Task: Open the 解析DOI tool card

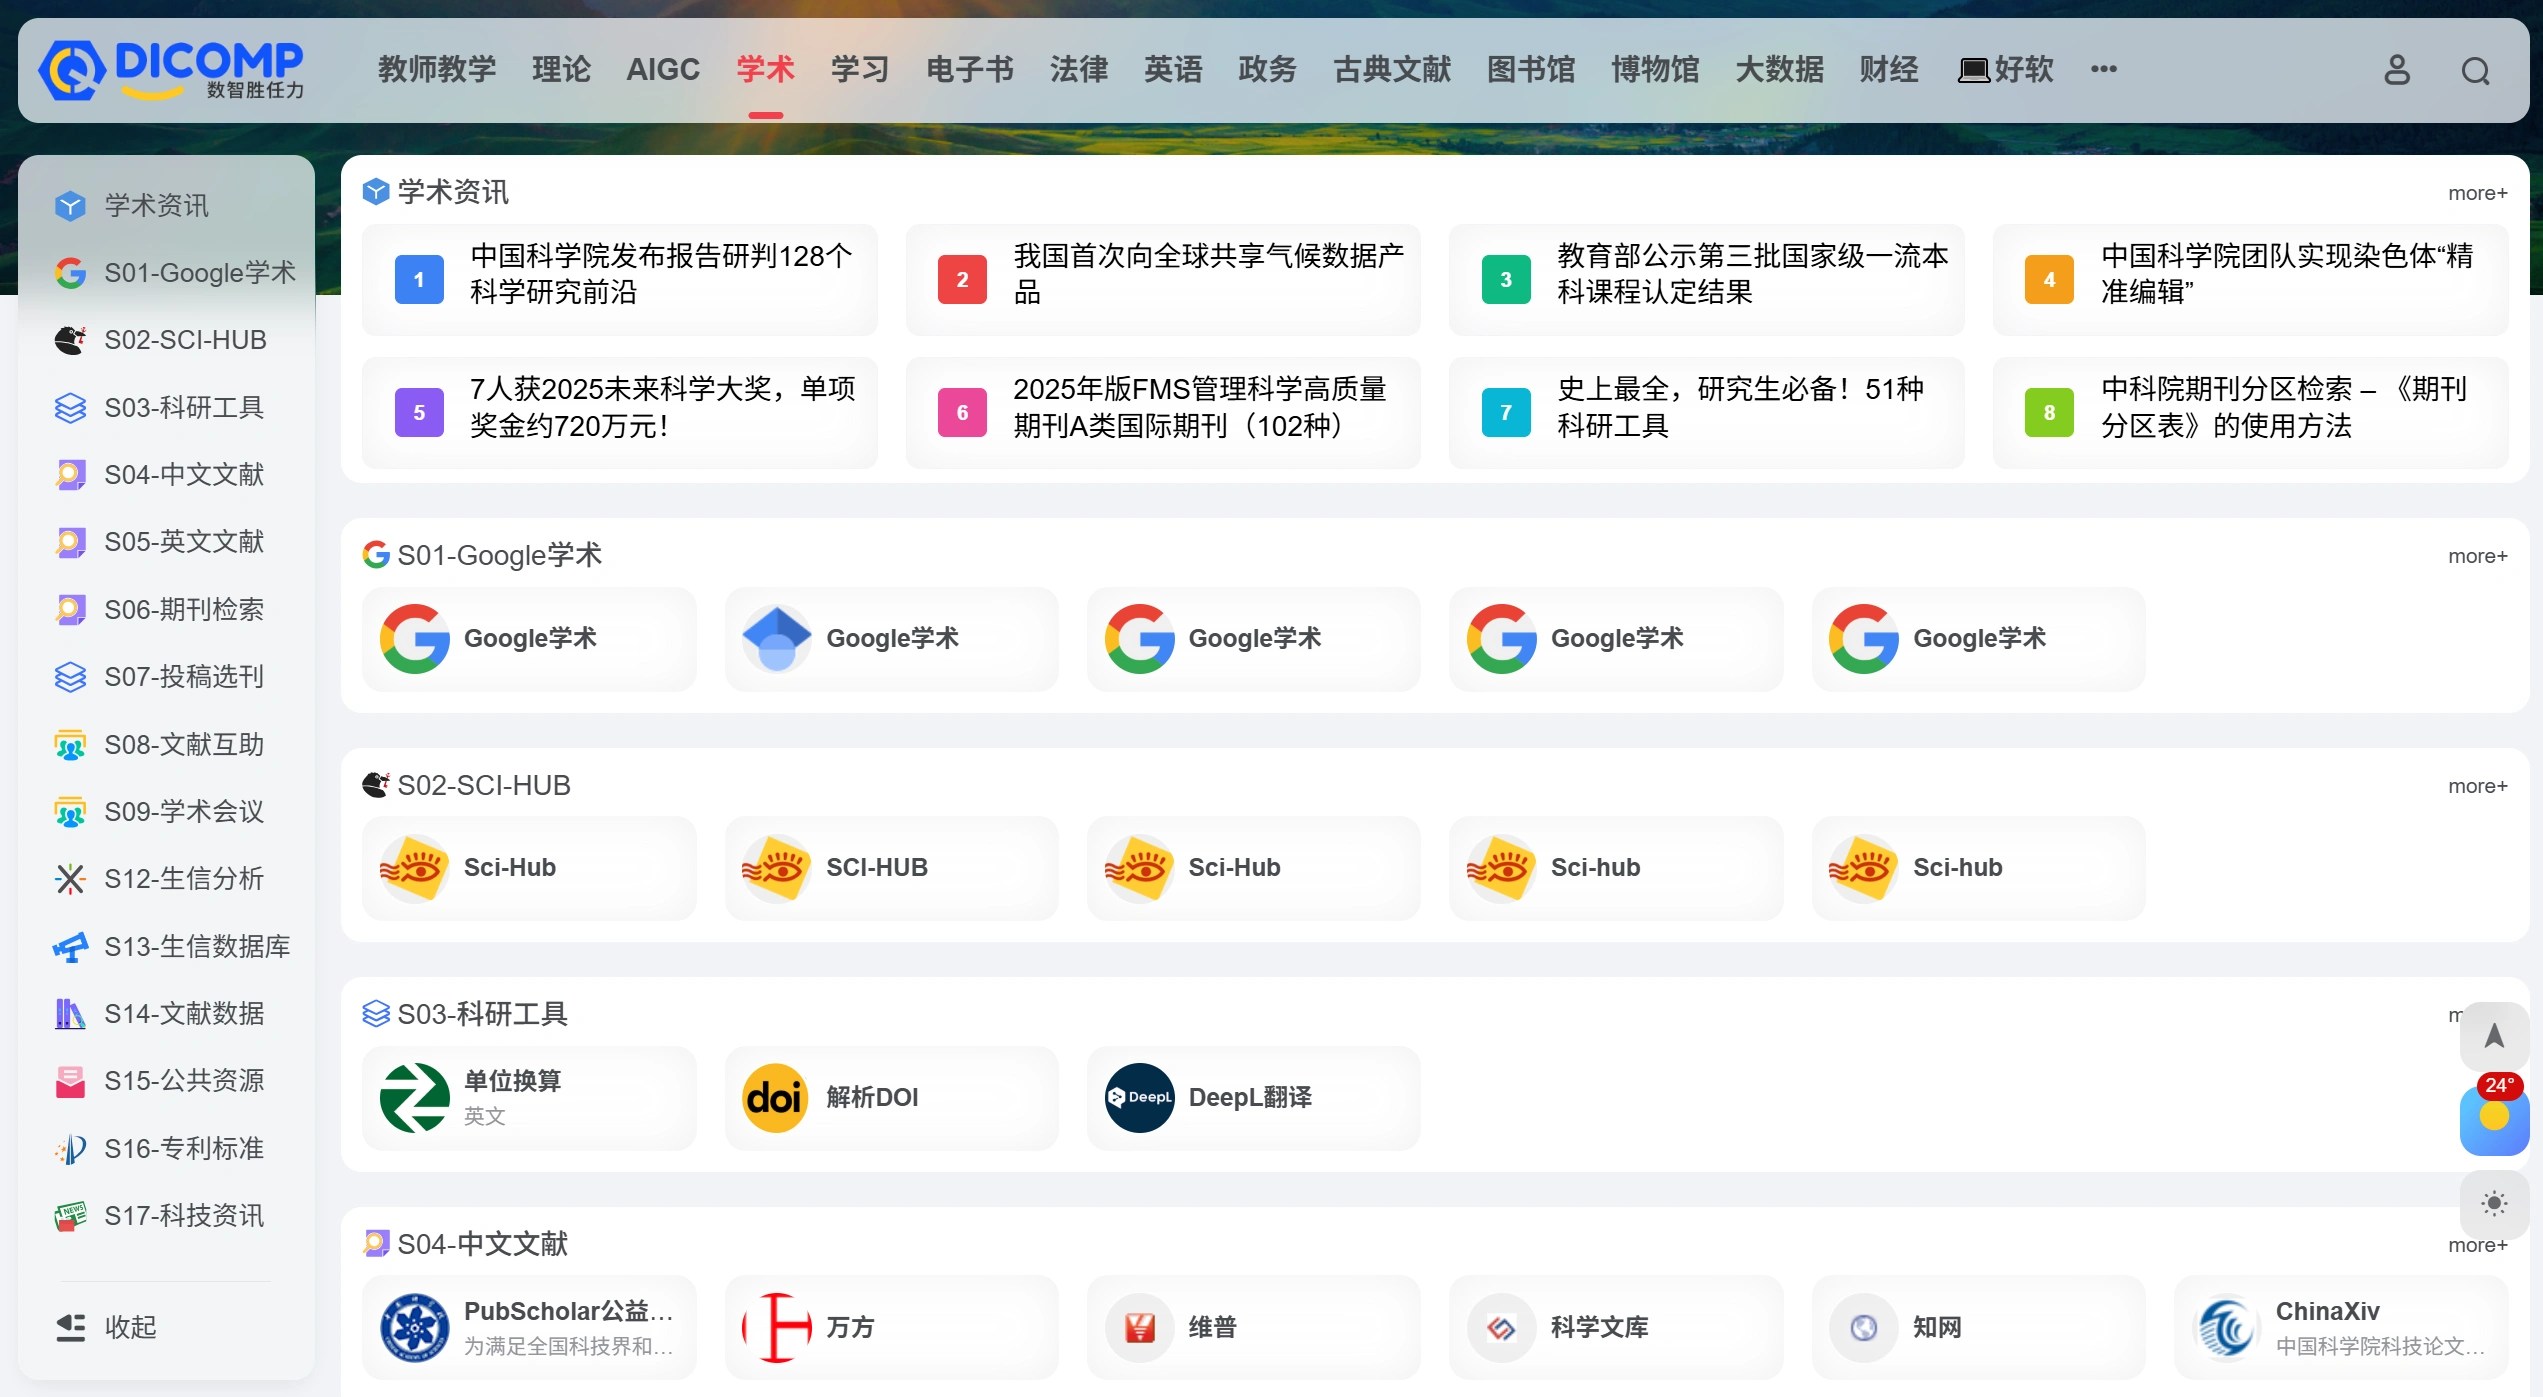Action: point(892,1097)
